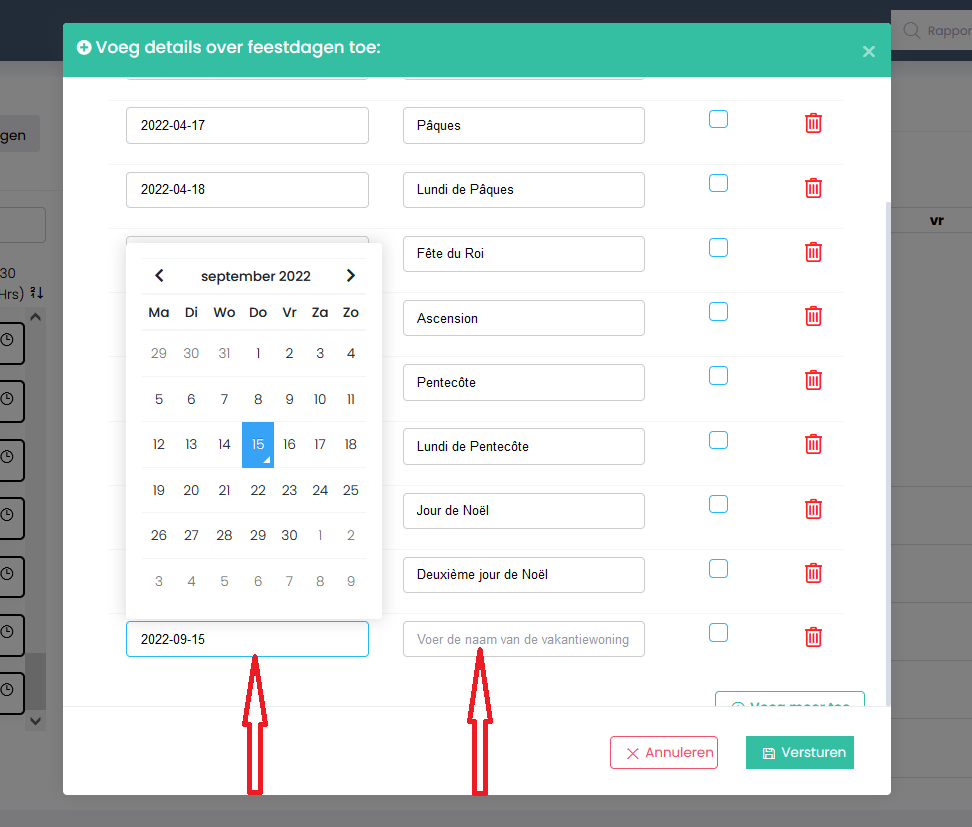The height and width of the screenshot is (827, 972).
Task: Tick the checkbox for Deuxième jour de Noël
Action: 718,568
